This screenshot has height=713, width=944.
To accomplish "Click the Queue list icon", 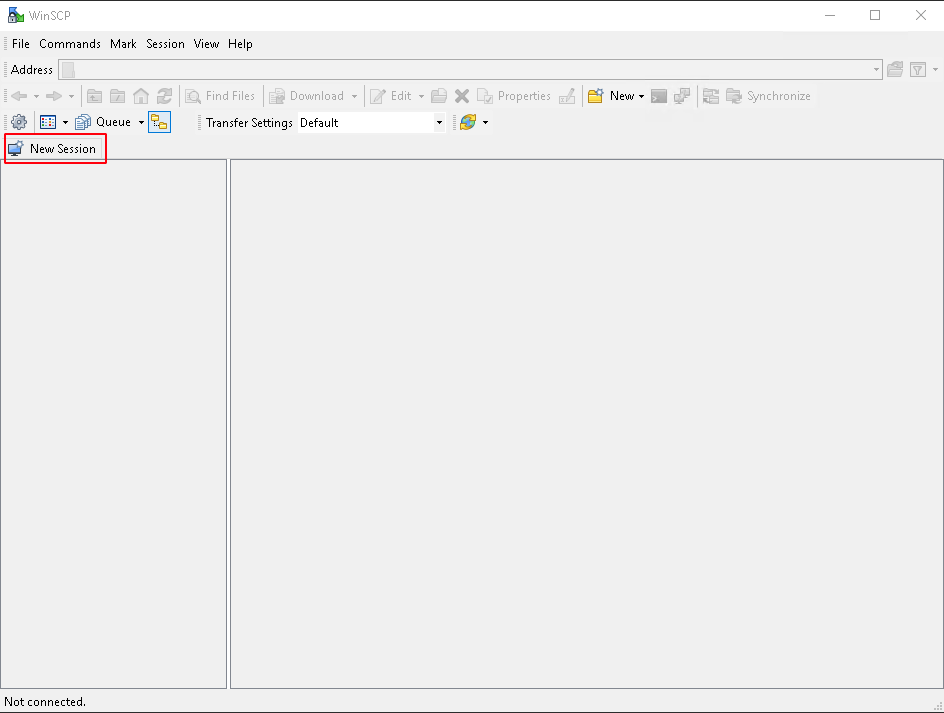I will coord(83,122).
